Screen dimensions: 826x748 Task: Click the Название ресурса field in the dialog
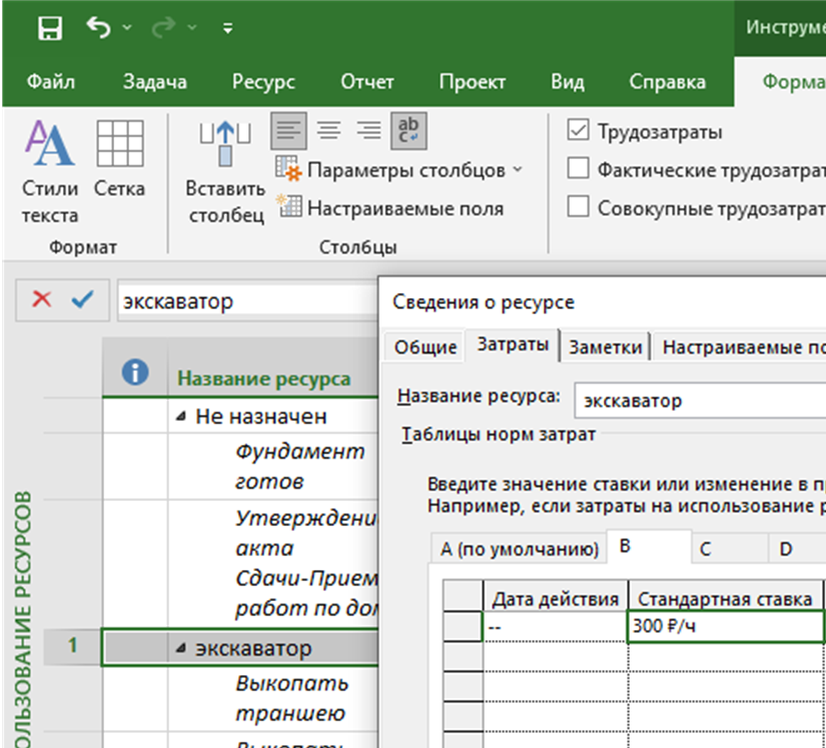coord(701,401)
